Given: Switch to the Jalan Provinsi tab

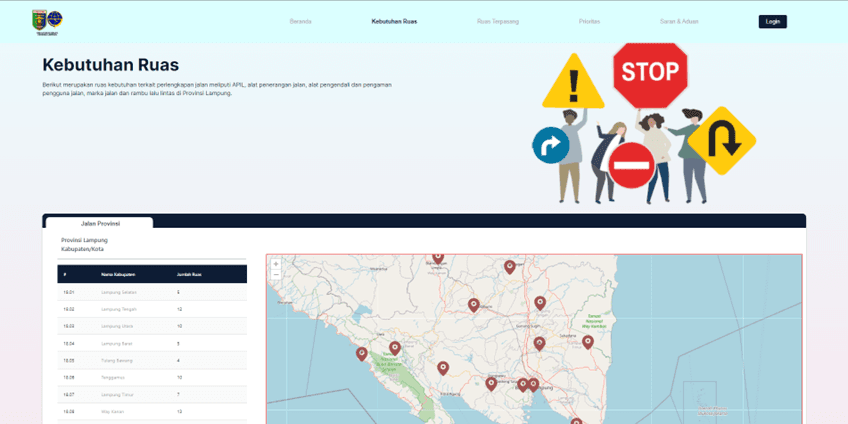Looking at the screenshot, I should pyautogui.click(x=100, y=223).
